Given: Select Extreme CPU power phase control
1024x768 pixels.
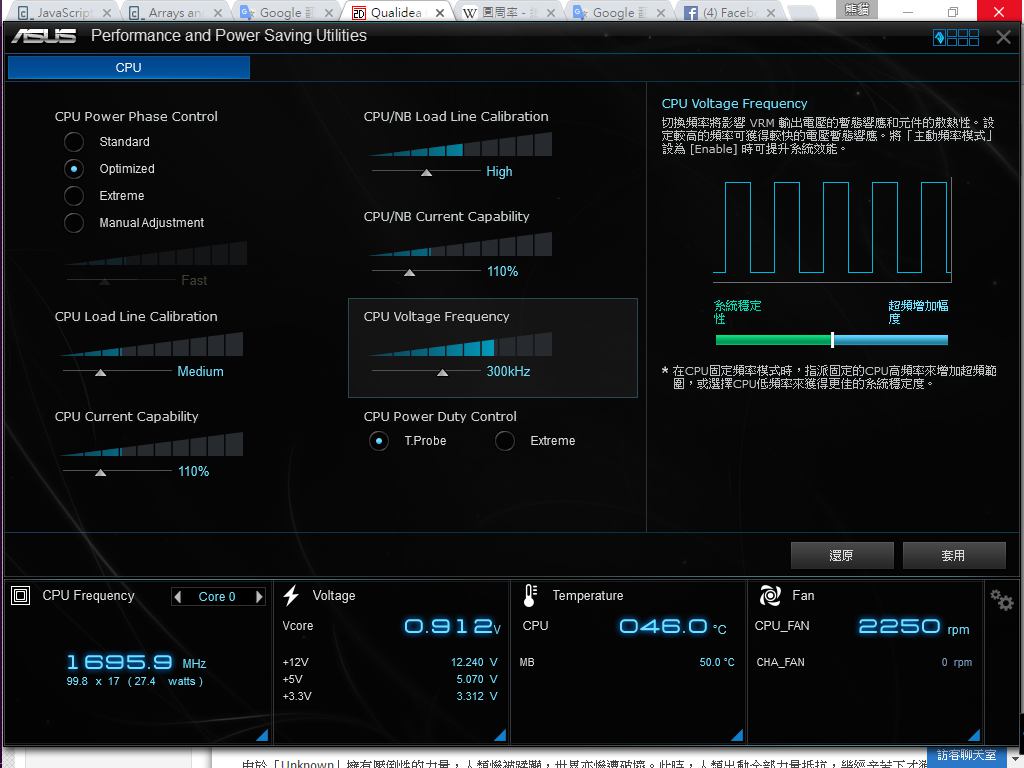Looking at the screenshot, I should tap(74, 196).
